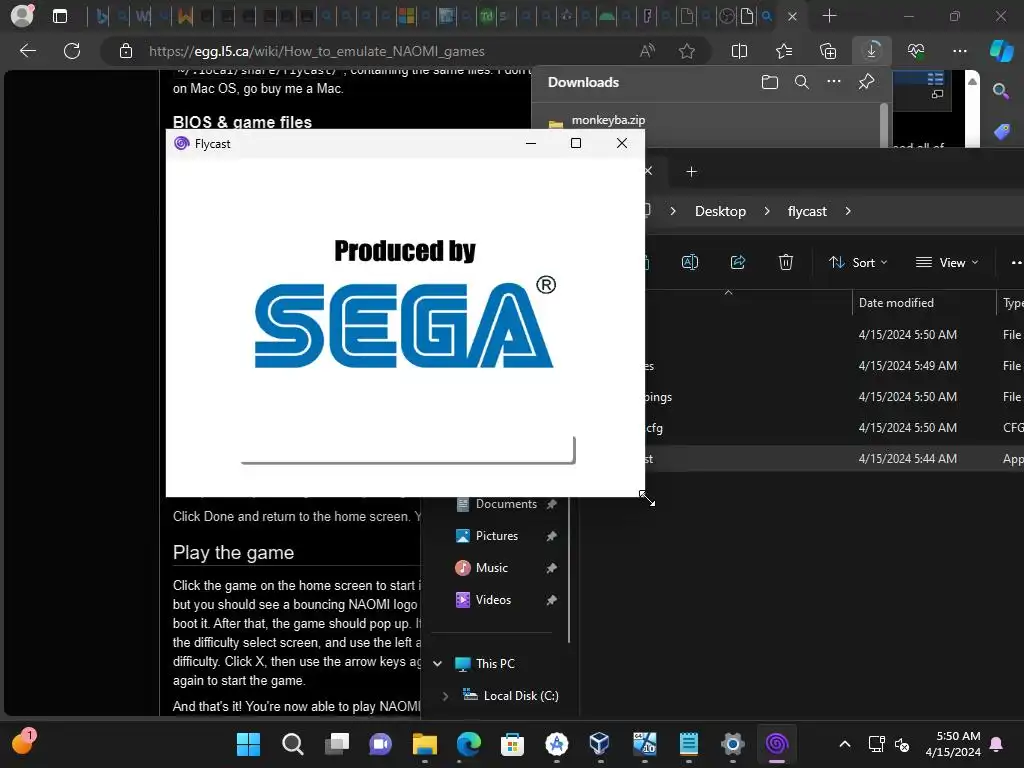1024x768 pixels.
Task: Select the row dated 4/15/2024 5:44 AM
Action: click(835, 458)
